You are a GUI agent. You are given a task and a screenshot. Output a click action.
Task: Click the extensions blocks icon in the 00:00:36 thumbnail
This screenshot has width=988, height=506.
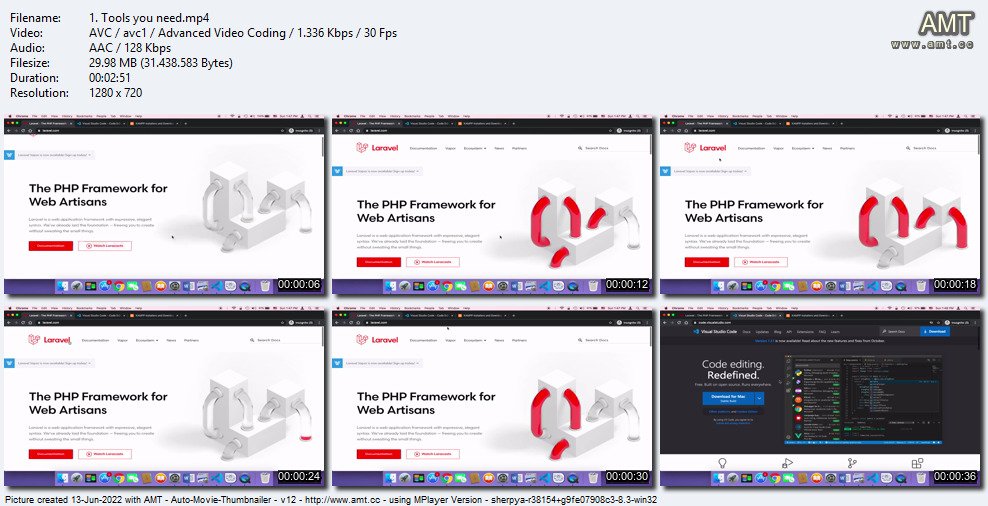point(917,463)
